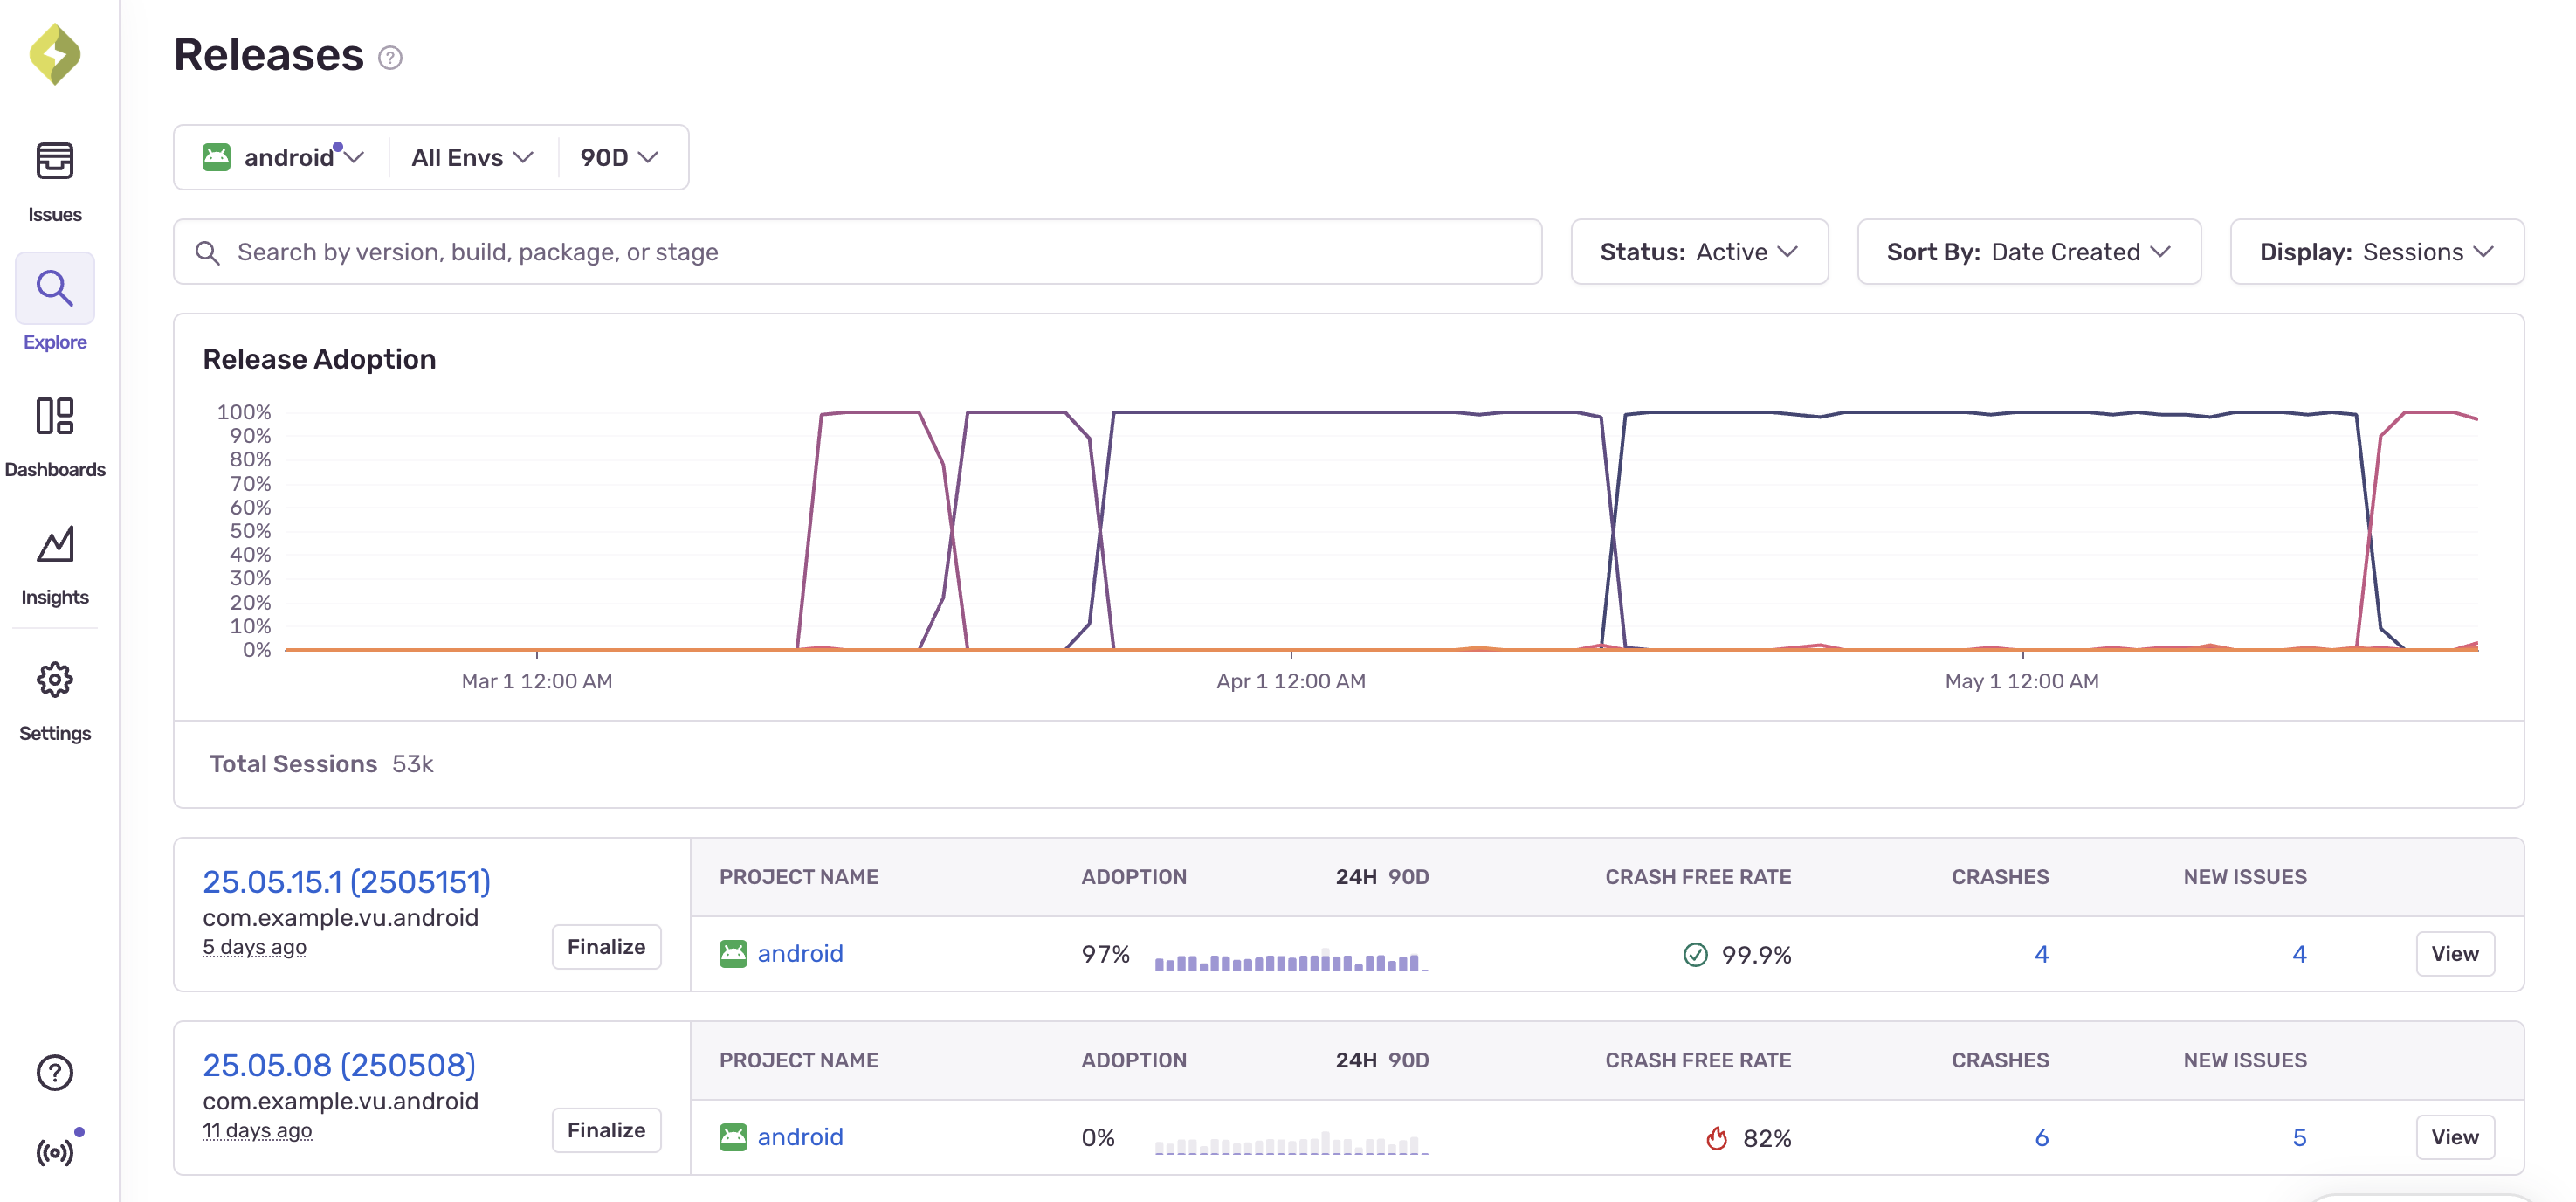
Task: Open the Insights chart icon
Action: point(54,544)
